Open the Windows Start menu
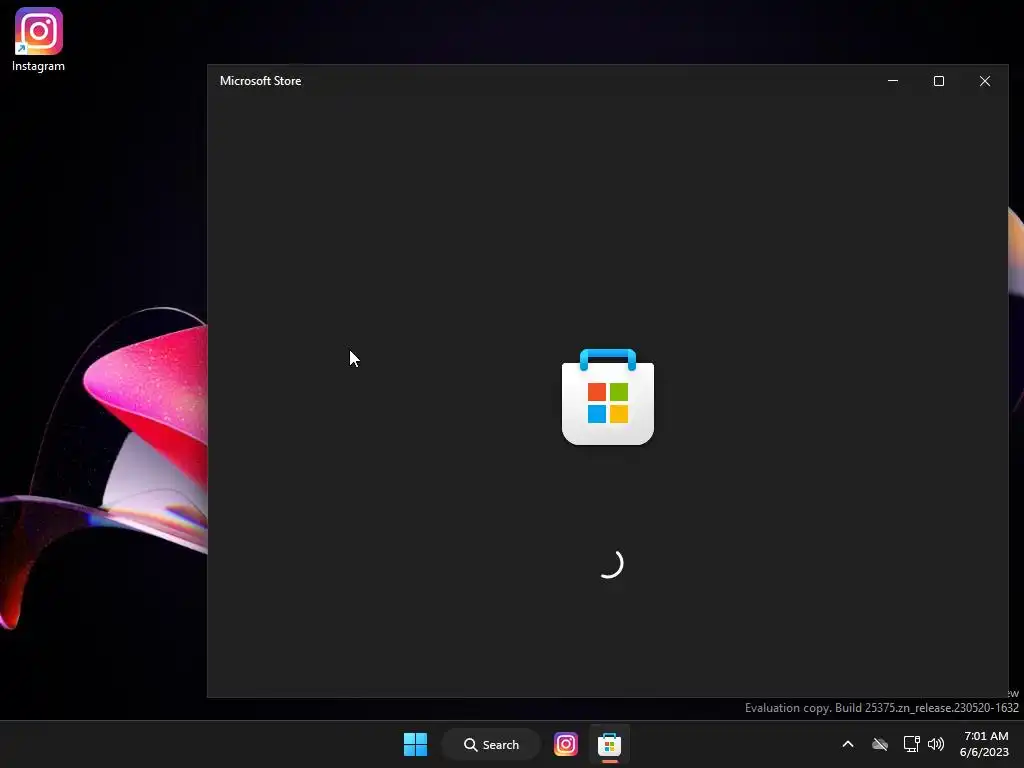The width and height of the screenshot is (1024, 768). click(415, 744)
